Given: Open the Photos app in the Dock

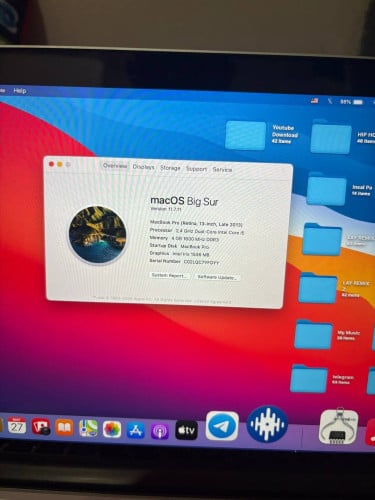Looking at the screenshot, I should point(112,429).
